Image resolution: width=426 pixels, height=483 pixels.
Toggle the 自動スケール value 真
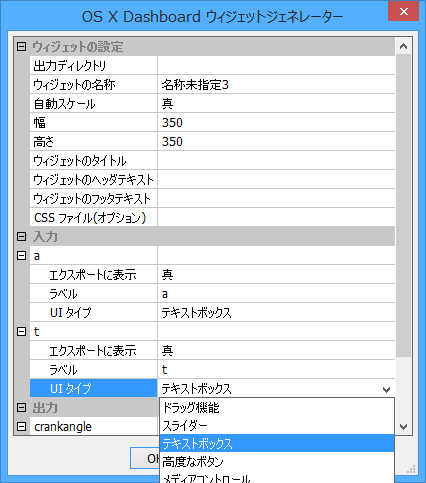(276, 103)
